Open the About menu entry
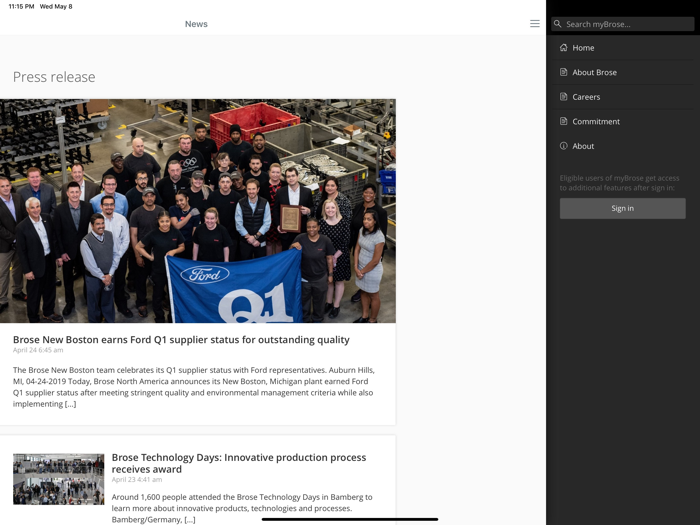 tap(622, 146)
